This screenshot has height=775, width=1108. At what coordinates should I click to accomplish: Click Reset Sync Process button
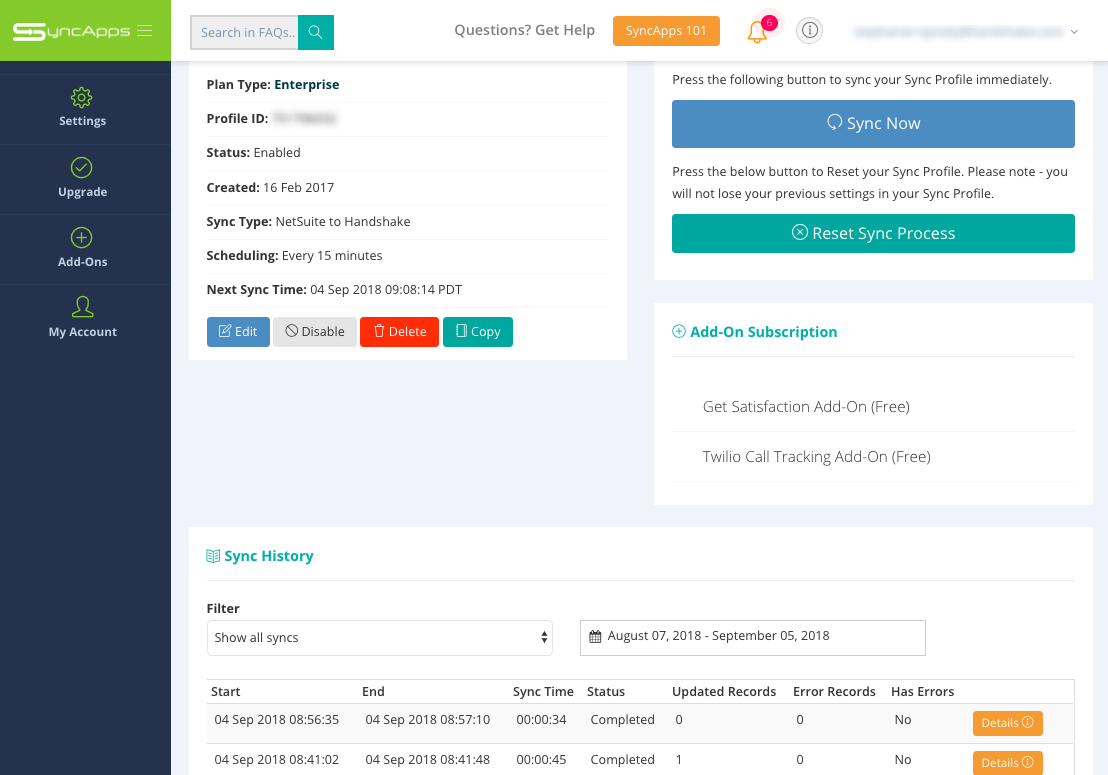[873, 233]
